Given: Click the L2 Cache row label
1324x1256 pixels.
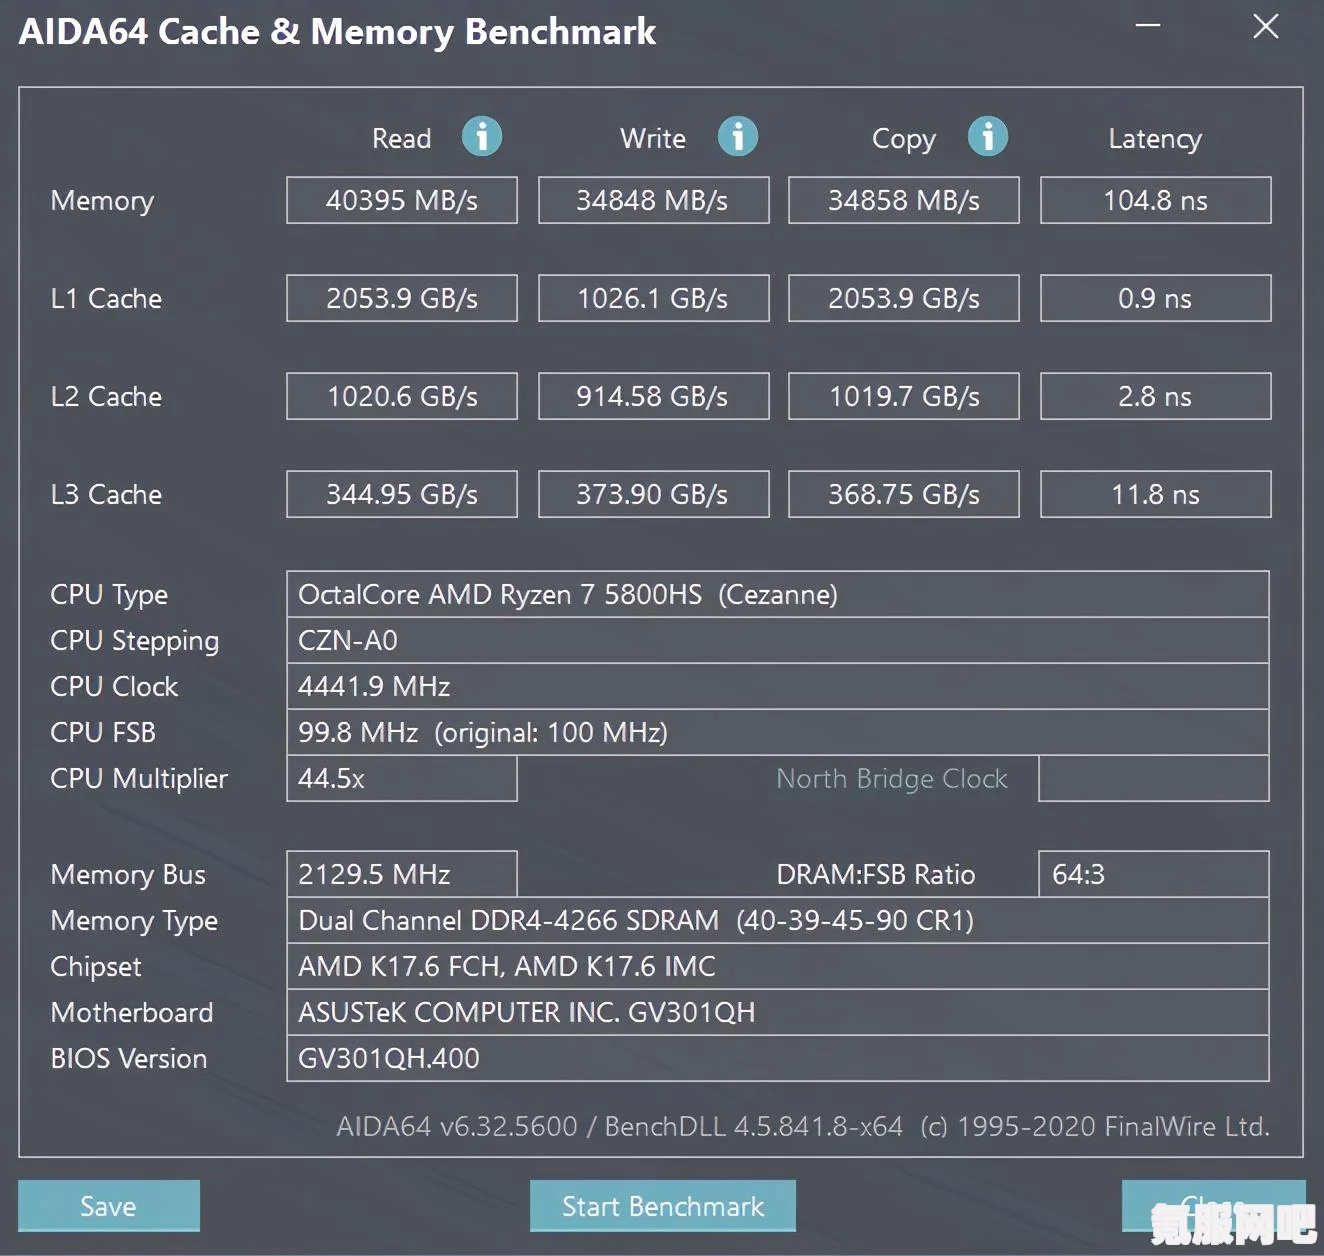Looking at the screenshot, I should click(106, 396).
